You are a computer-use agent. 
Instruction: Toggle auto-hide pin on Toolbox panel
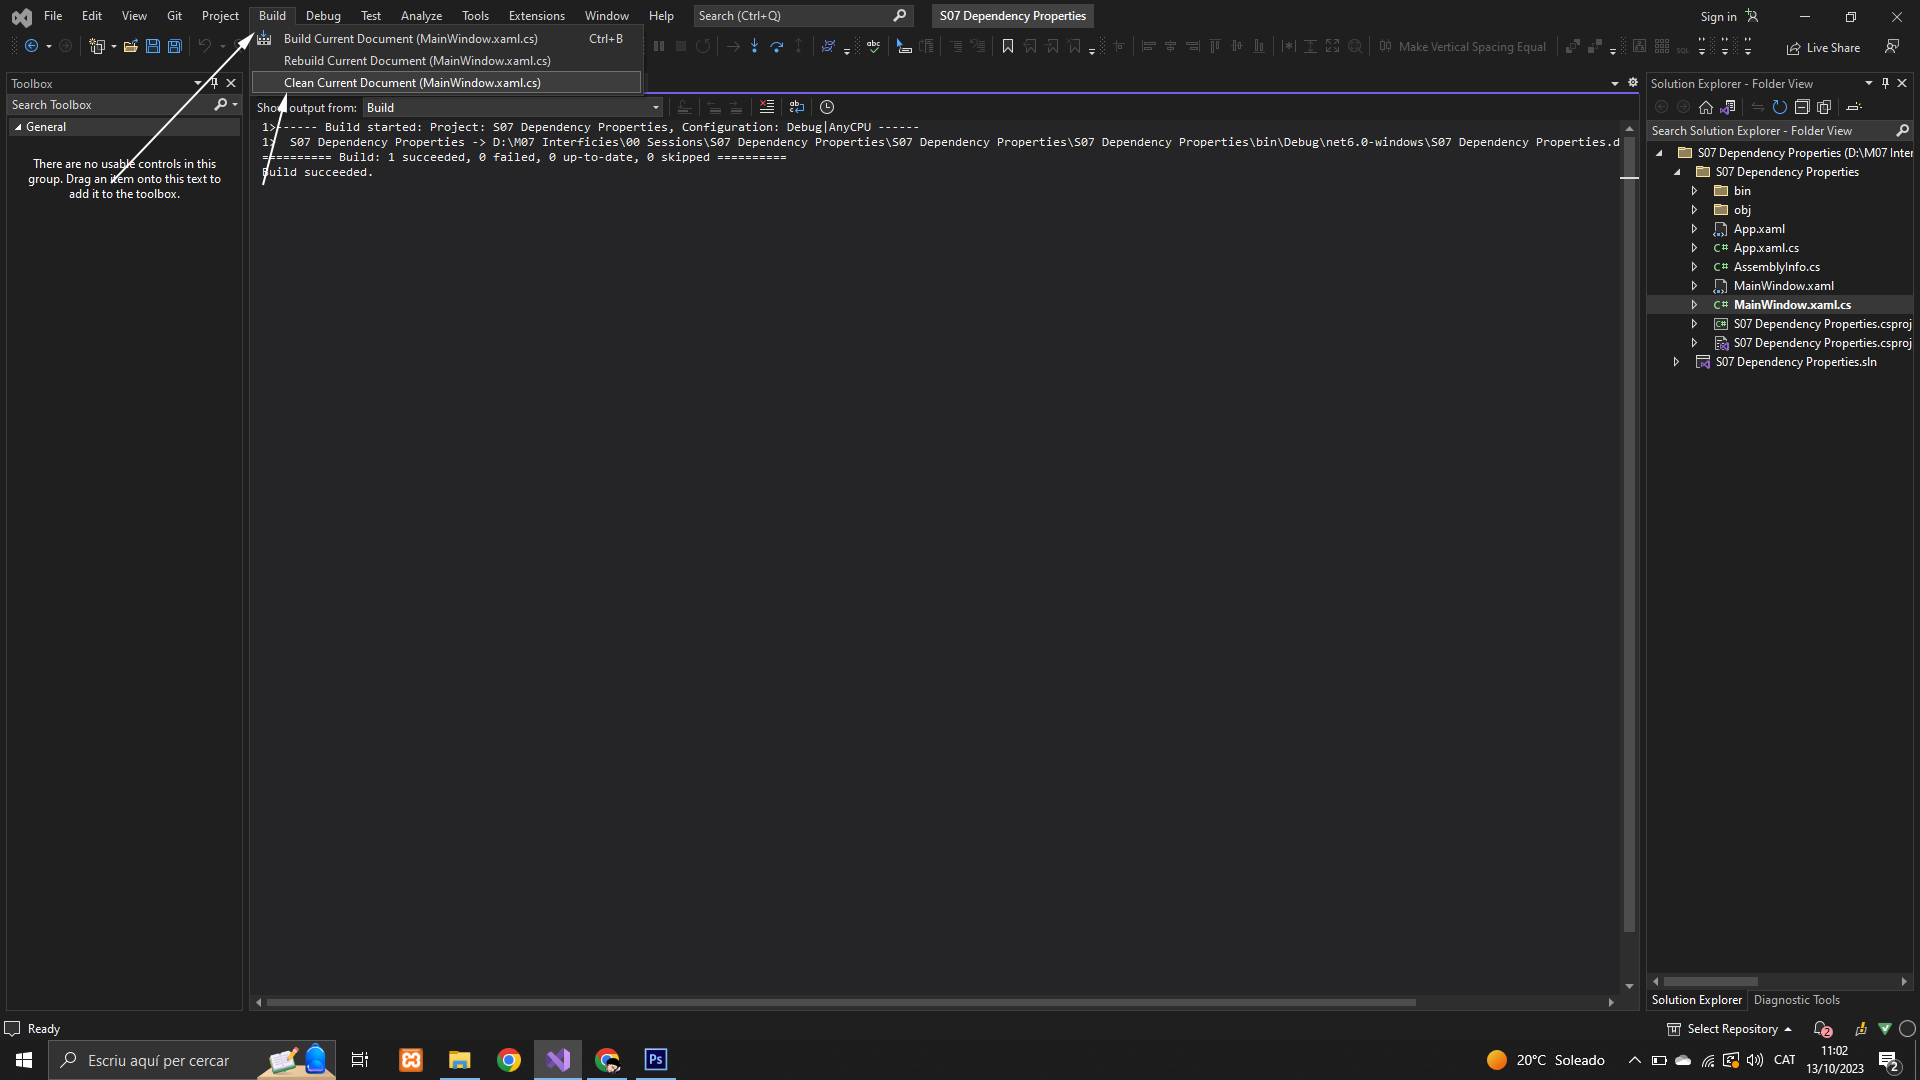[x=214, y=83]
